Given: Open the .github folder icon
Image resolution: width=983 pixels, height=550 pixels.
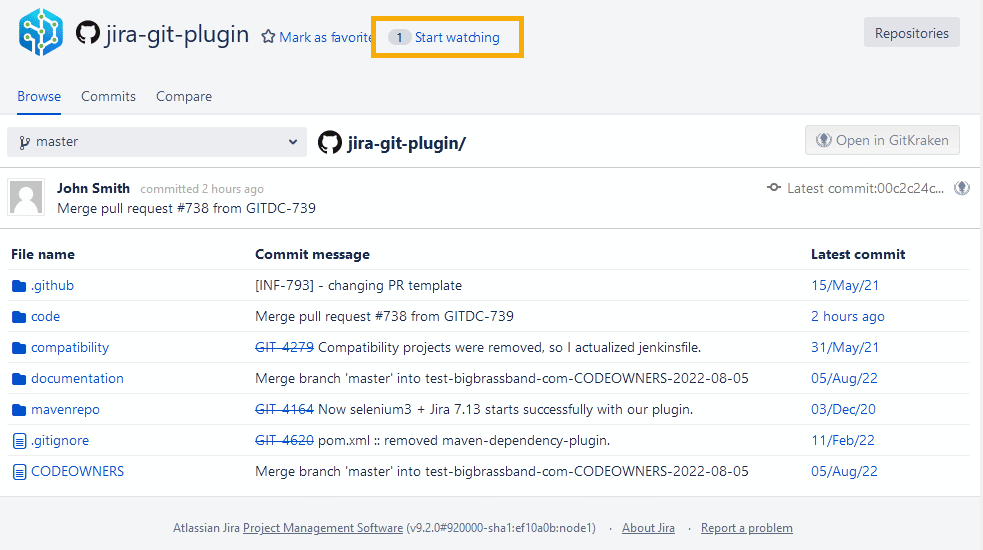Looking at the screenshot, I should (x=19, y=286).
